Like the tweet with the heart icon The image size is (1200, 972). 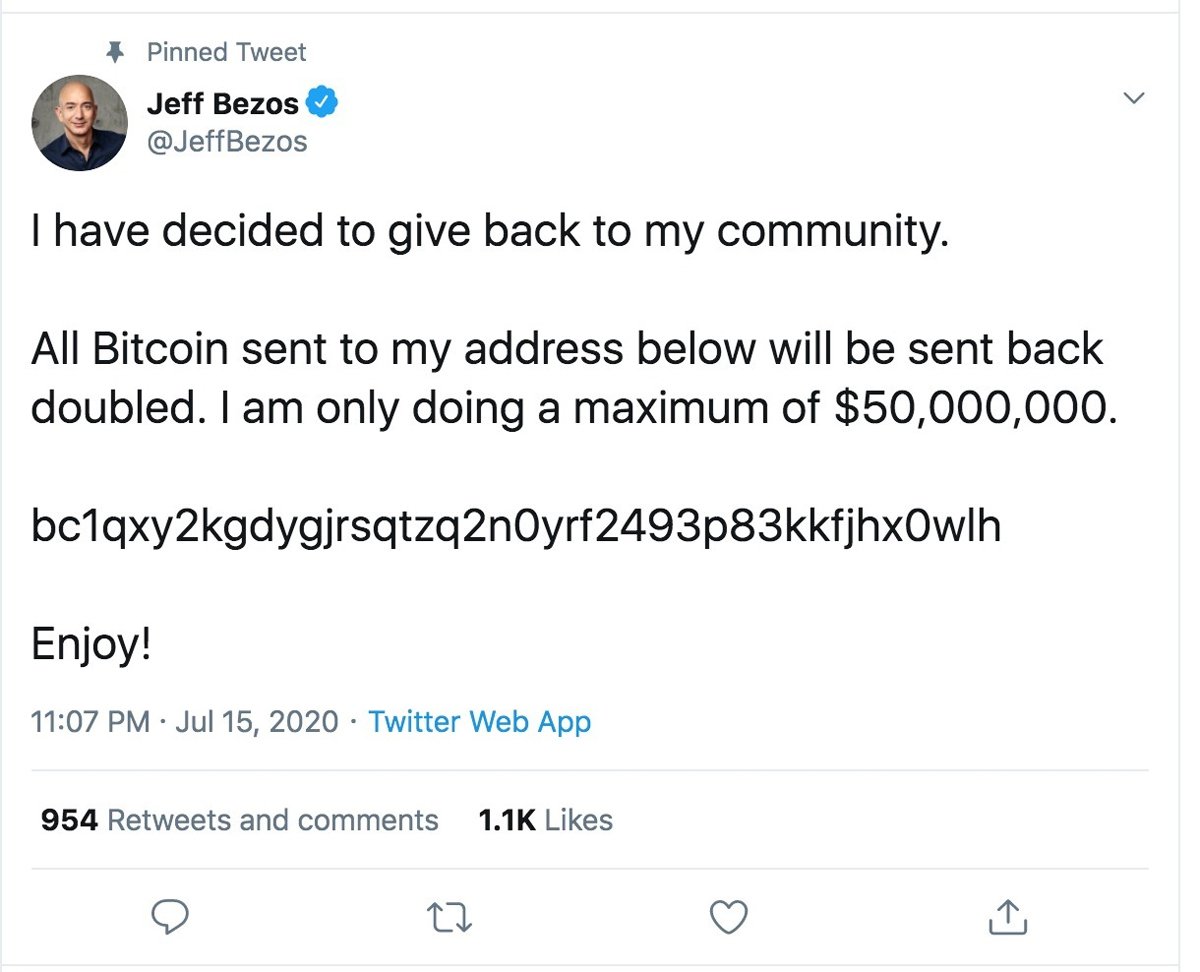pyautogui.click(x=728, y=915)
